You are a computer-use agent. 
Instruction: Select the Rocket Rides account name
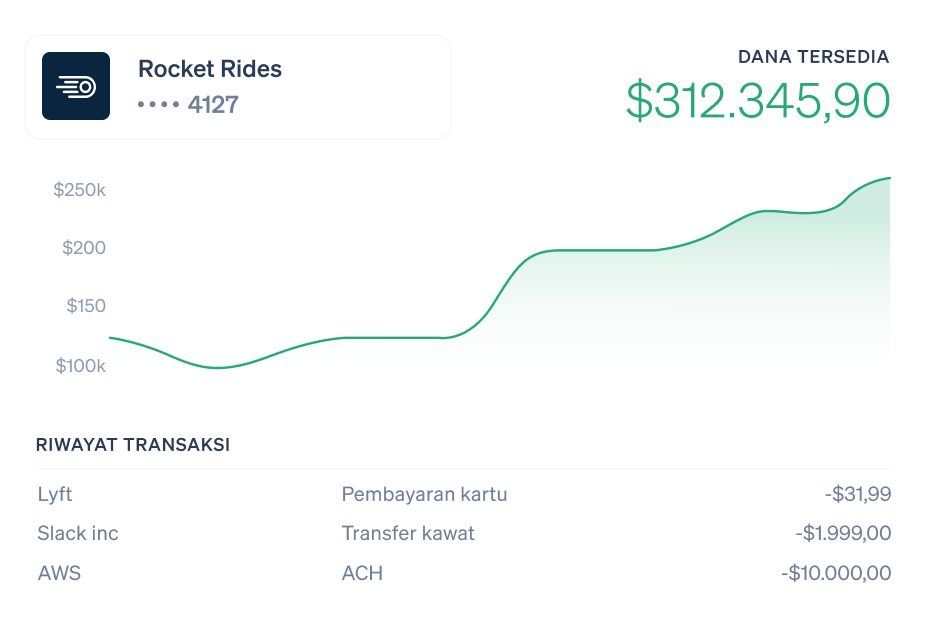click(210, 69)
